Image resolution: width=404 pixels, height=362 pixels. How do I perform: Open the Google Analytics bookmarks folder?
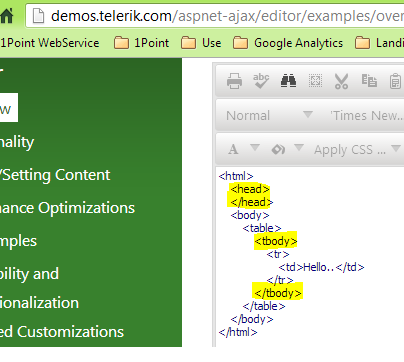point(288,43)
